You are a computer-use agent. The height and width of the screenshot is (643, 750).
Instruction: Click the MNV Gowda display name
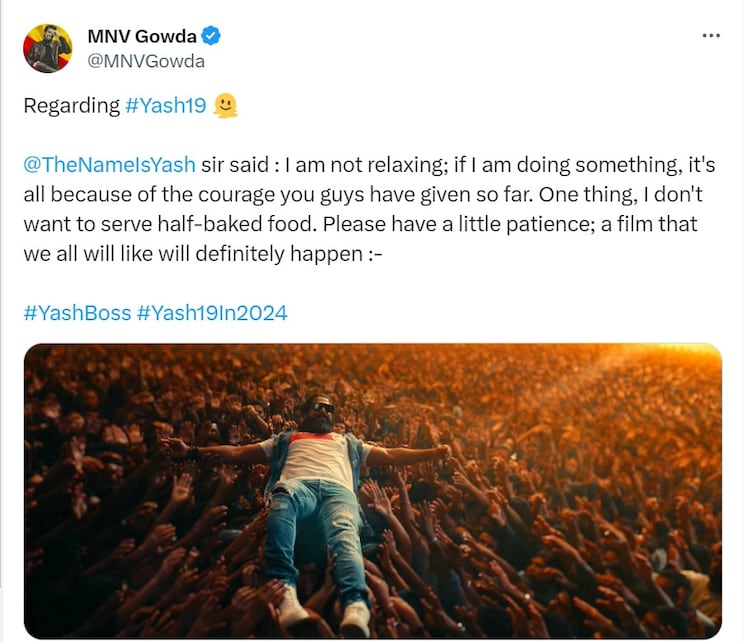[142, 37]
